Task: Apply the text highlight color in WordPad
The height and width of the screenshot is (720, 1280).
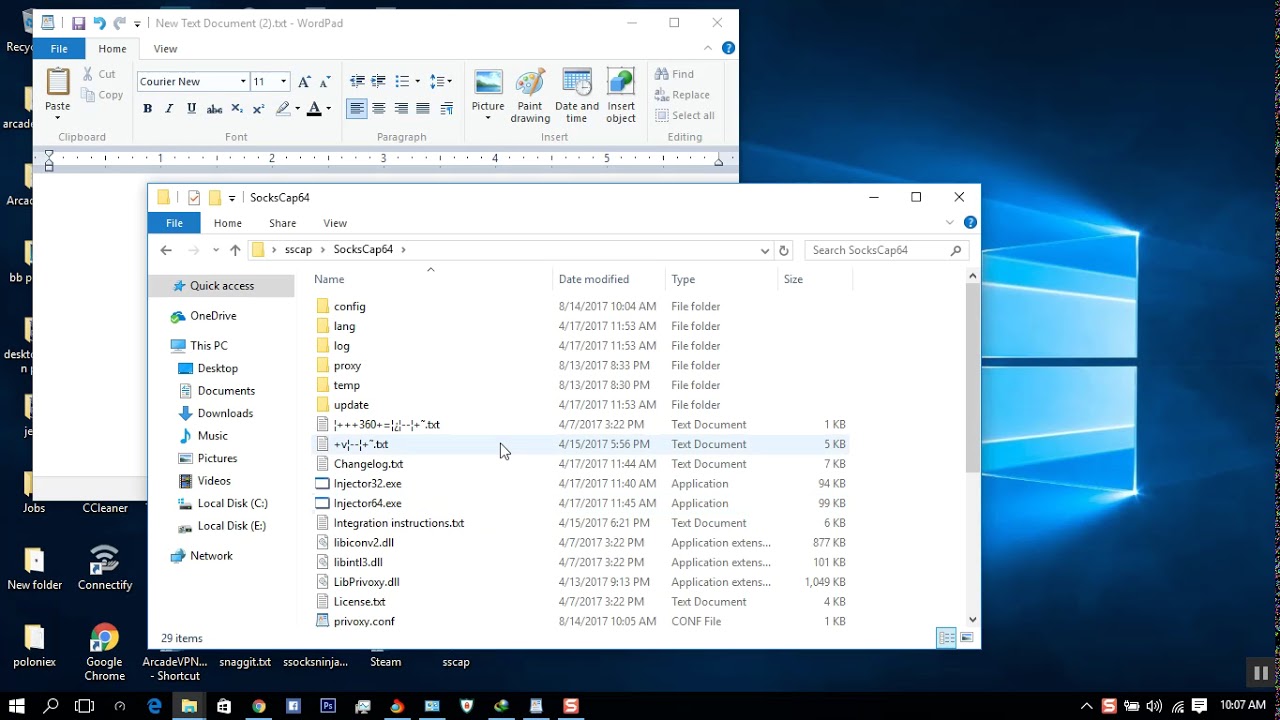Action: pyautogui.click(x=283, y=109)
